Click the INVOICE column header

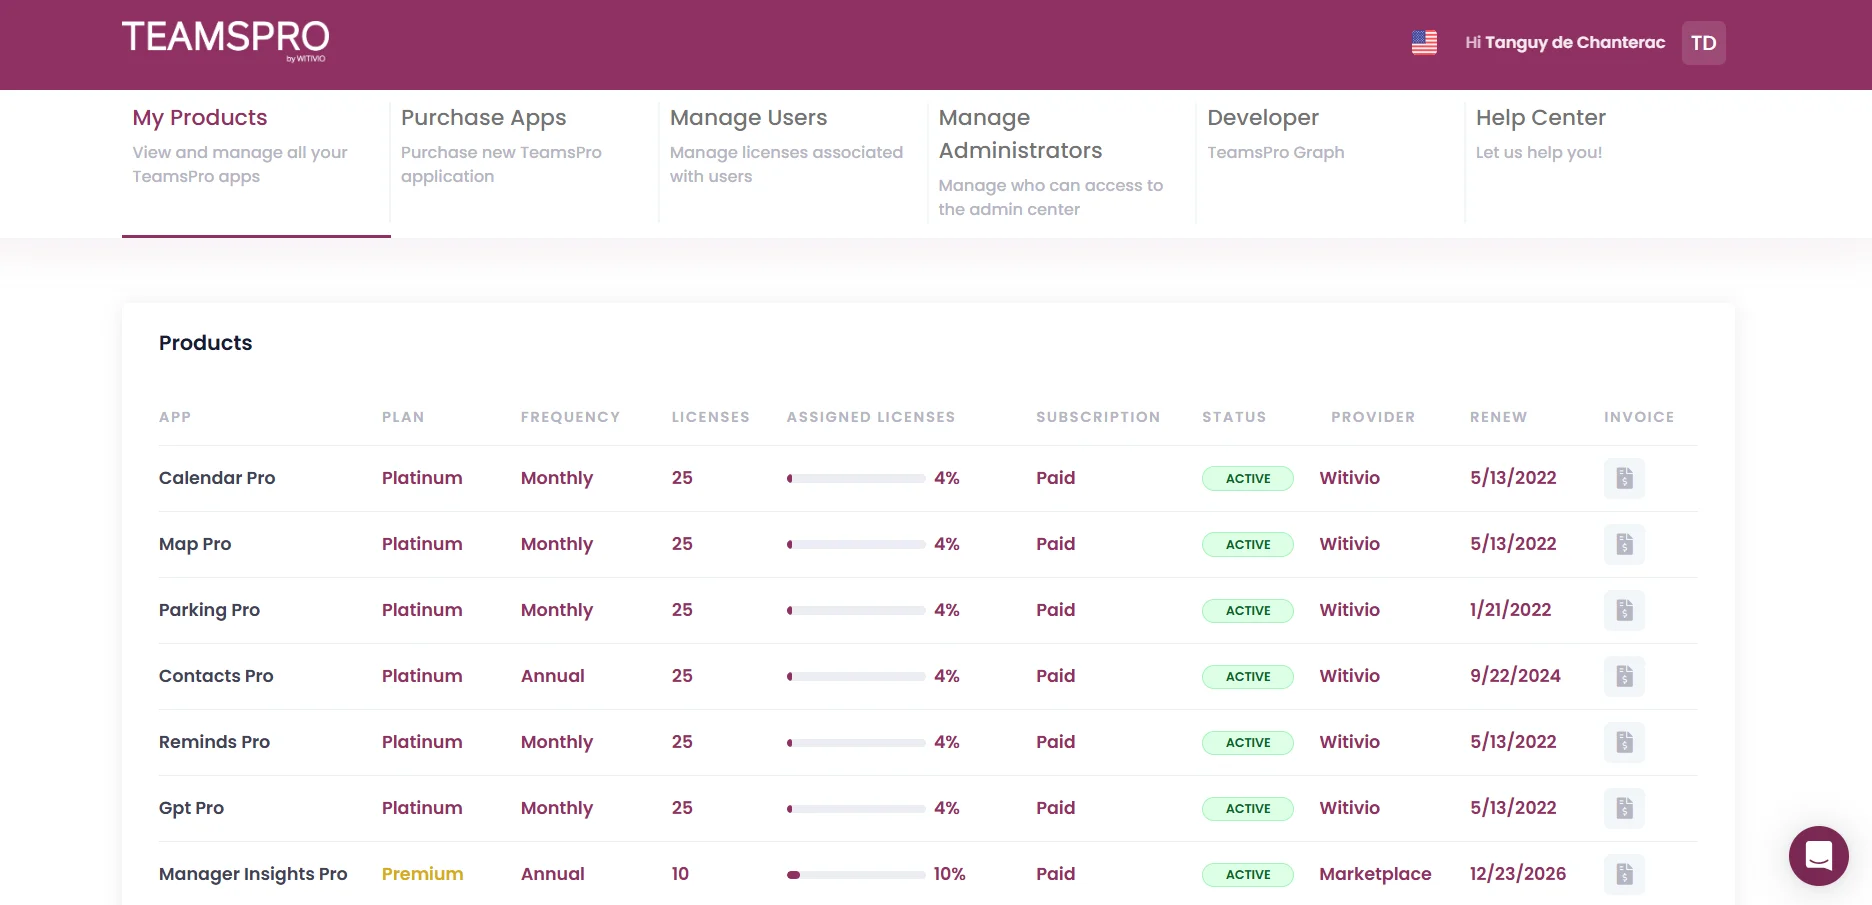[1639, 417]
